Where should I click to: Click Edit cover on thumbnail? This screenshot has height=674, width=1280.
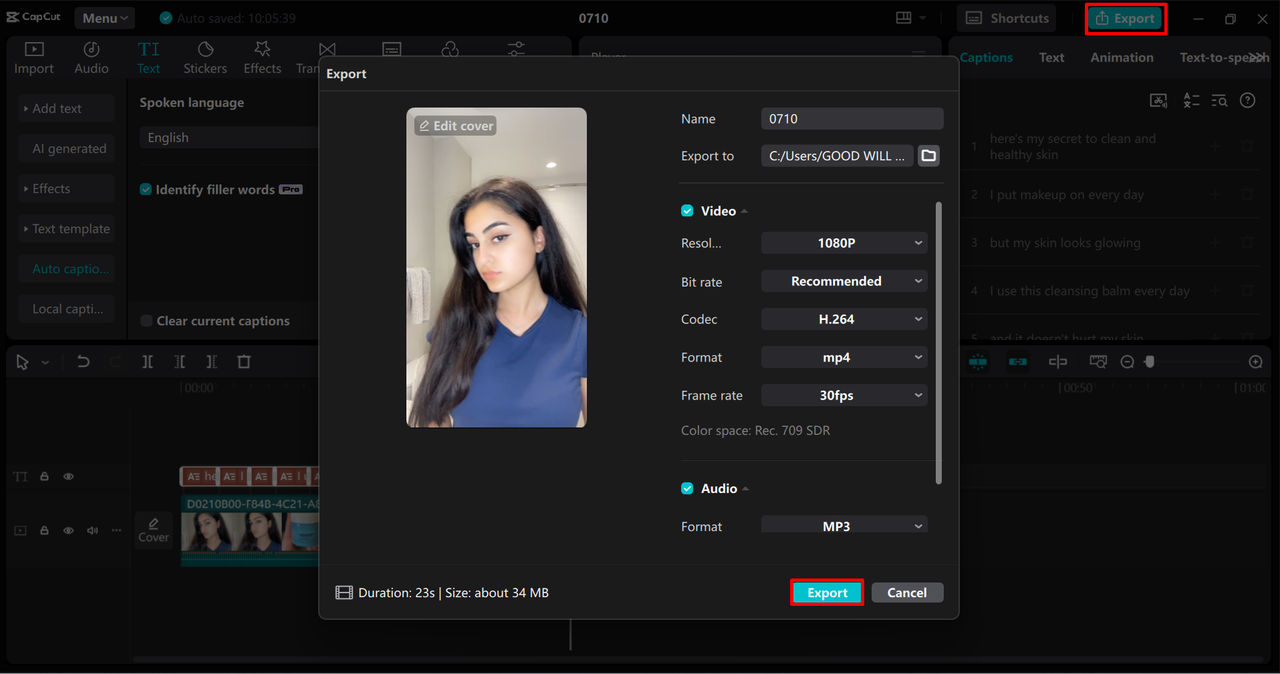tap(456, 126)
